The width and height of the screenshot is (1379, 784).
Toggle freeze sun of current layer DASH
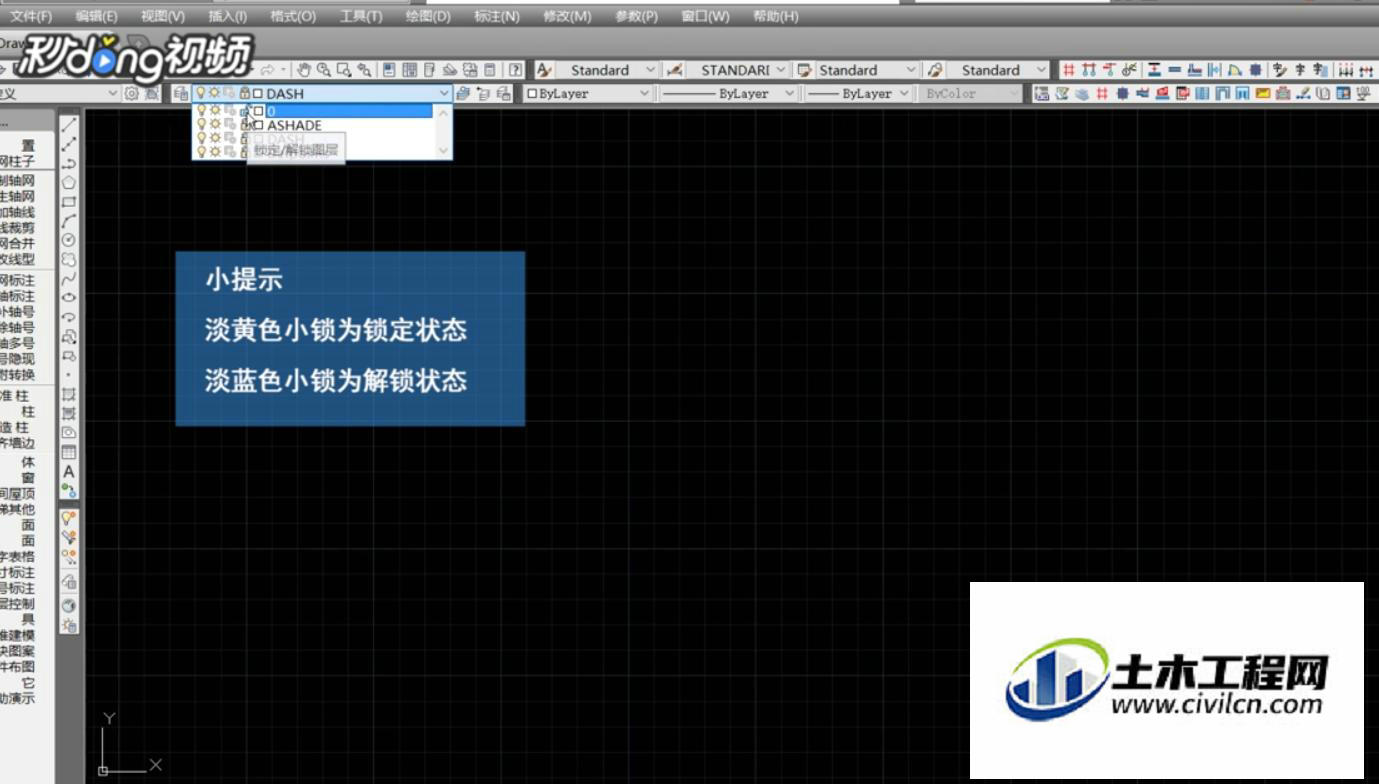point(214,93)
